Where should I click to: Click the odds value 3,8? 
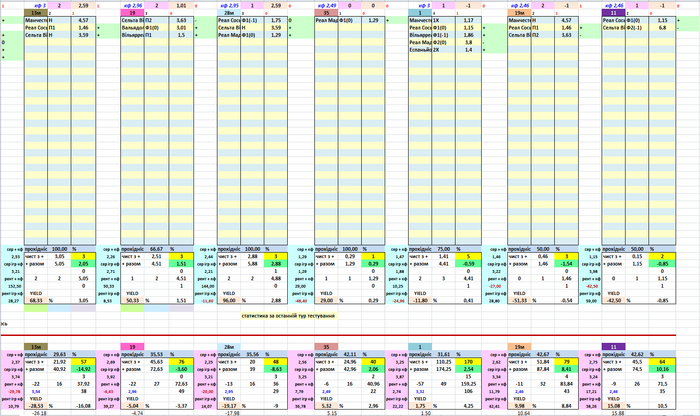coord(468,42)
